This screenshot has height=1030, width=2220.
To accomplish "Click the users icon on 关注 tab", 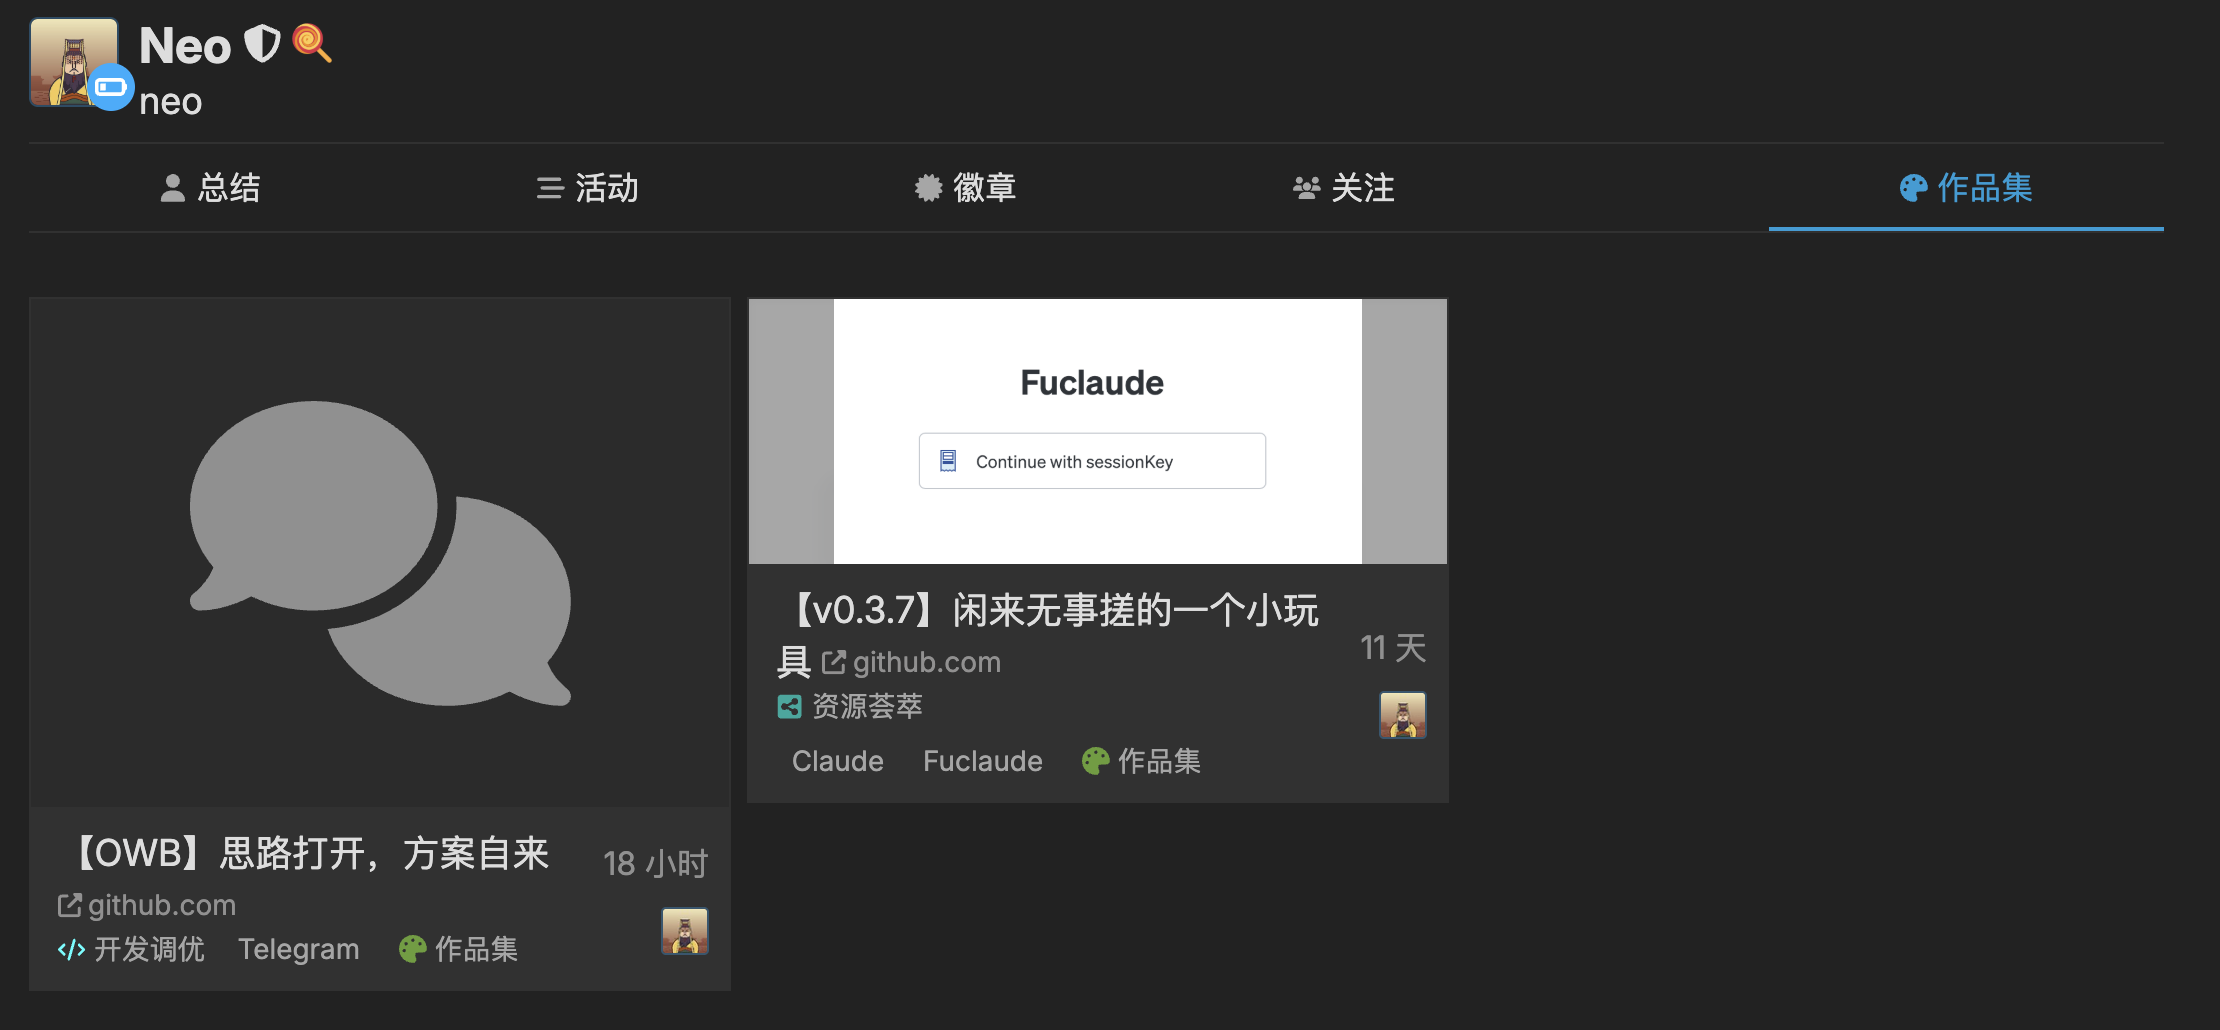I will coord(1307,188).
